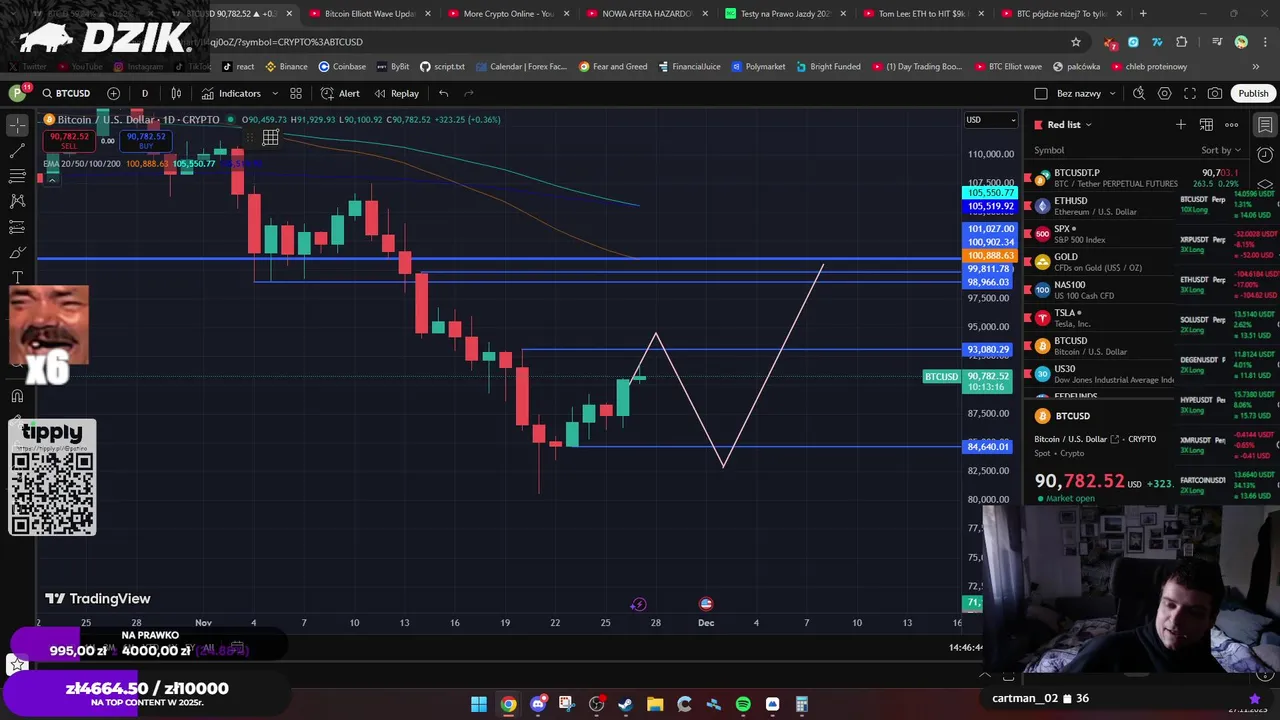
Task: Click the red SELL price button
Action: coord(68,140)
